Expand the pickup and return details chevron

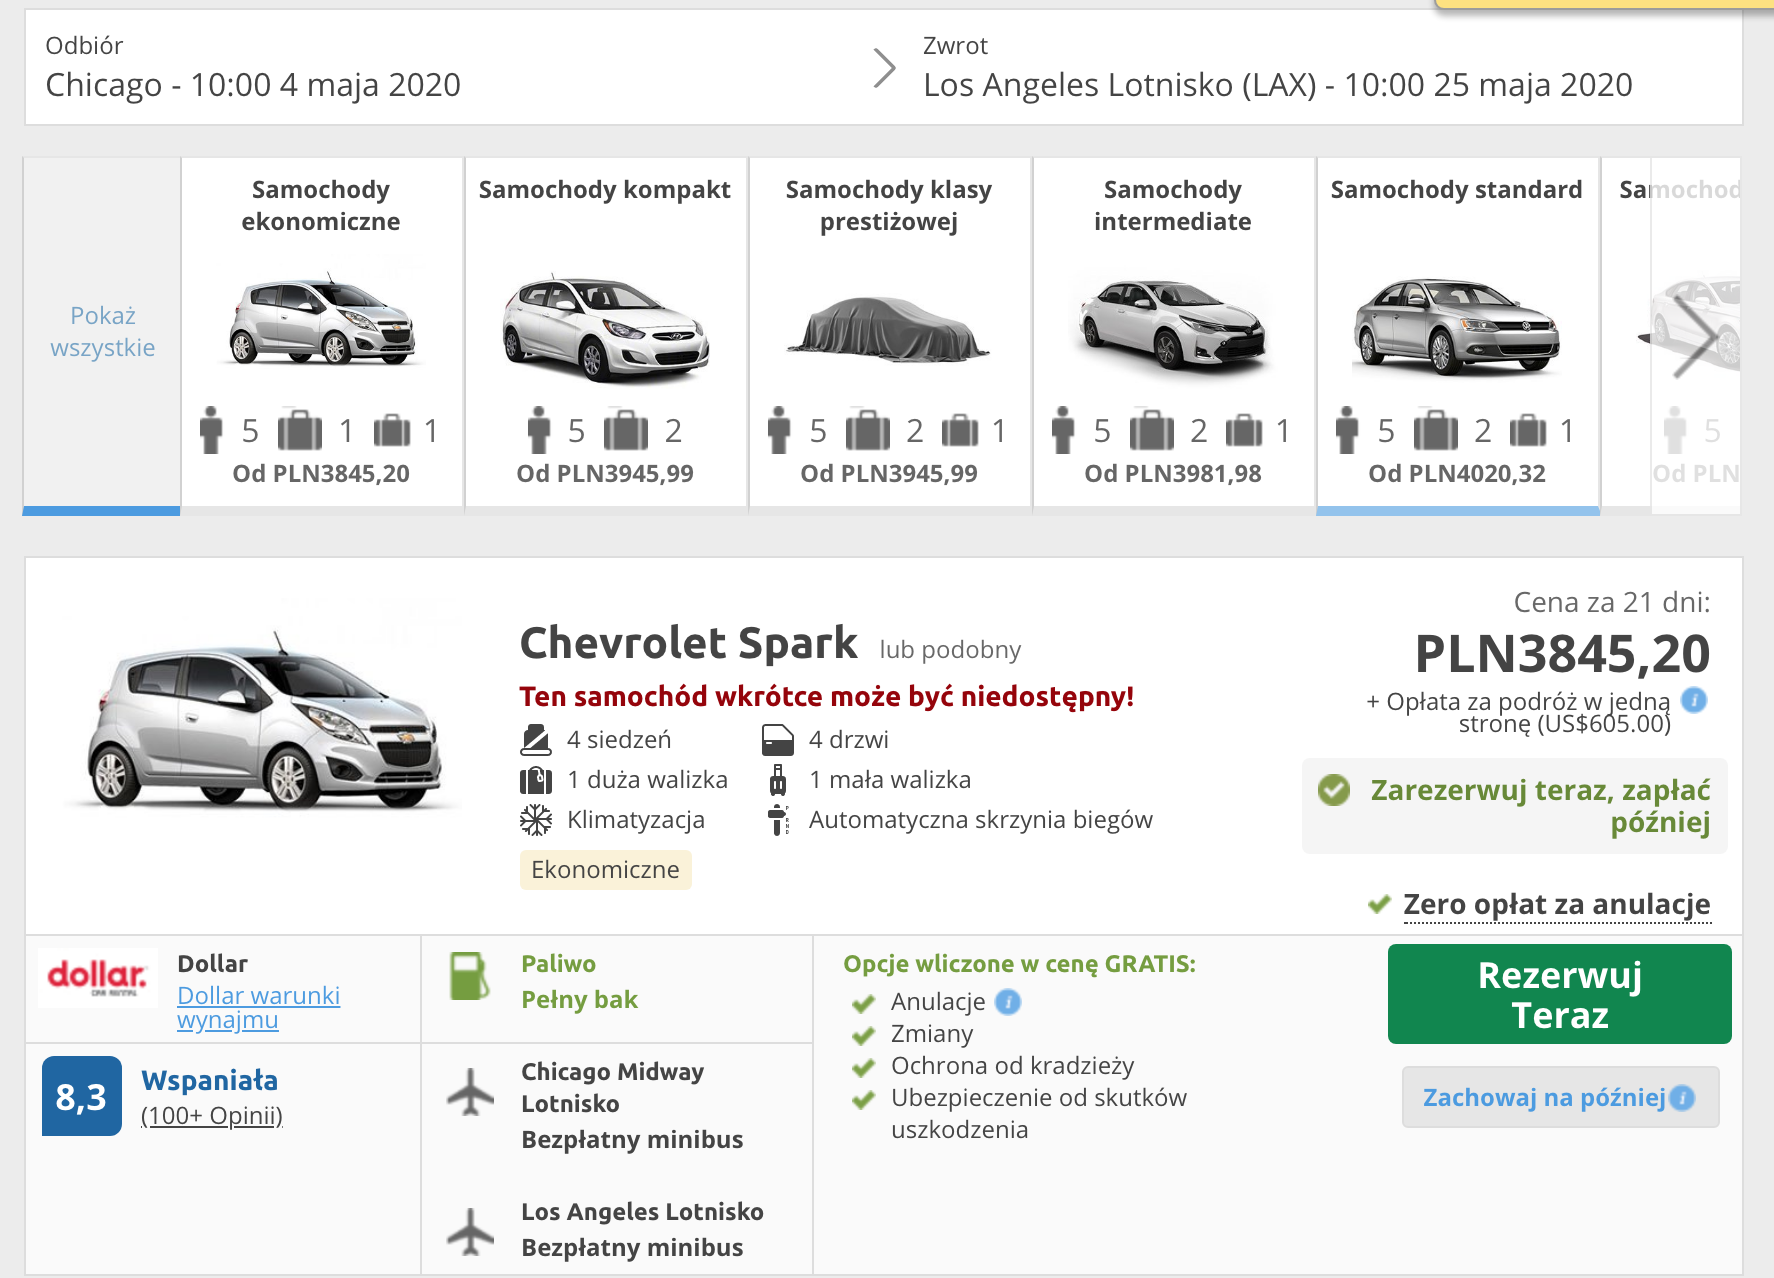[x=883, y=68]
